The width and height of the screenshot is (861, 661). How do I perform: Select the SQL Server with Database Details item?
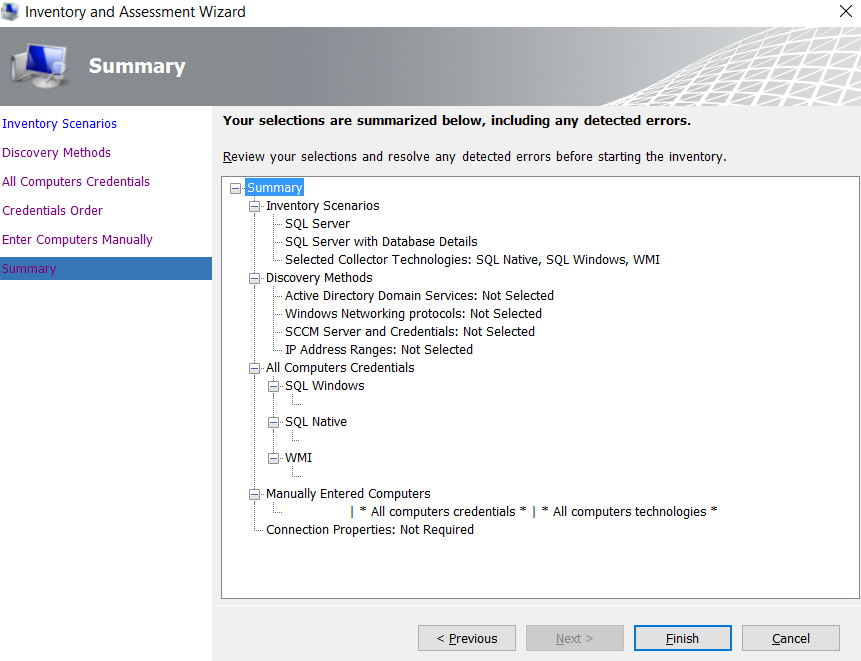[381, 242]
